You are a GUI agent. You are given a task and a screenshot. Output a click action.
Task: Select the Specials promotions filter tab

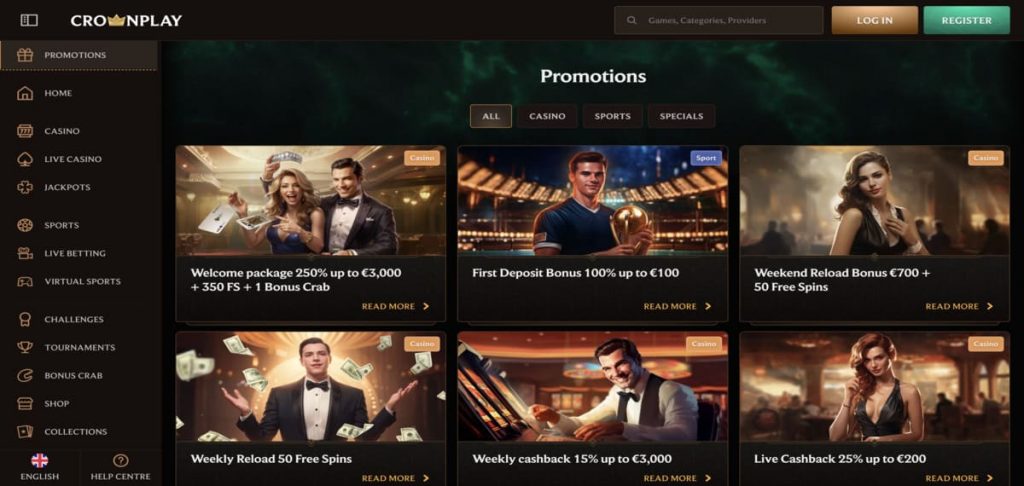[681, 116]
